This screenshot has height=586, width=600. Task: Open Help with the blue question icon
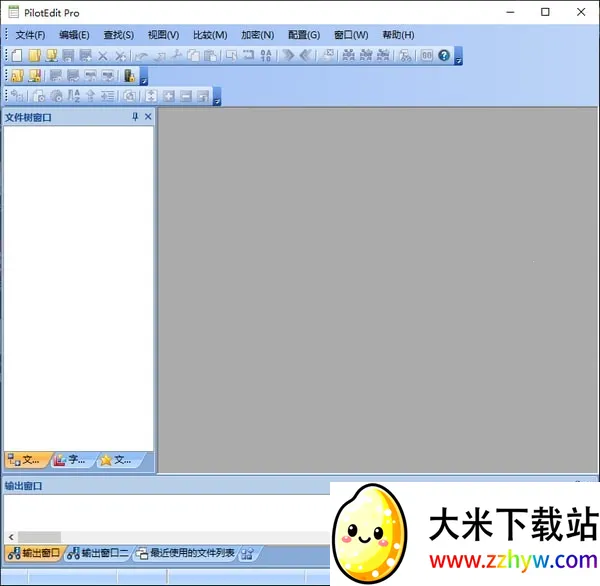[444, 55]
